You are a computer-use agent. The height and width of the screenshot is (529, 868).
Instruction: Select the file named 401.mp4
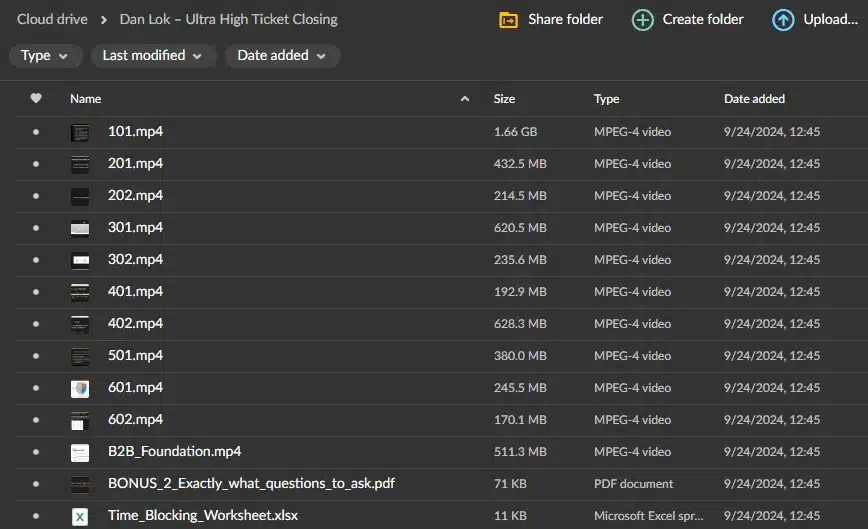pyautogui.click(x=136, y=292)
